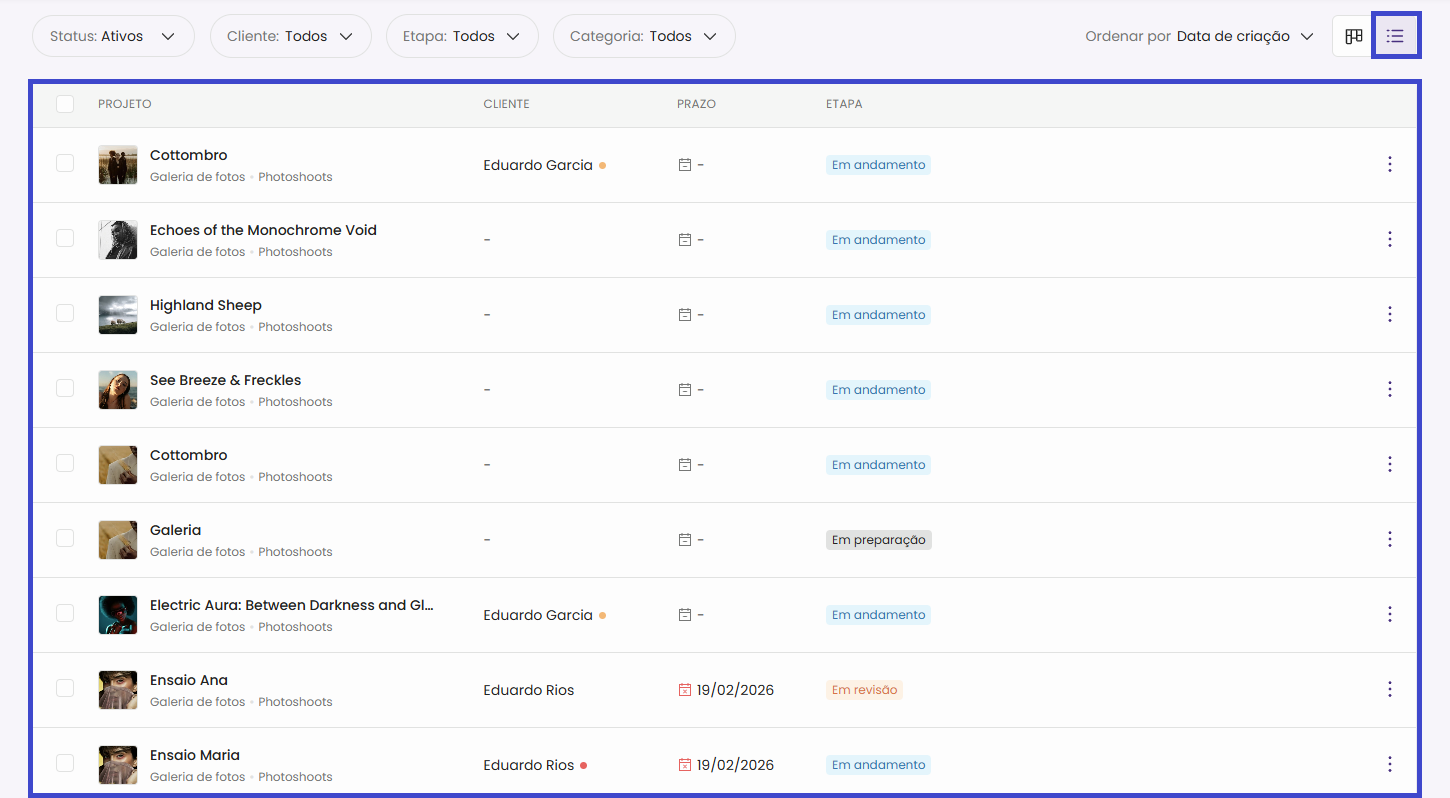Open options menu for Highland Sheep
The width and height of the screenshot is (1450, 798).
tap(1389, 315)
